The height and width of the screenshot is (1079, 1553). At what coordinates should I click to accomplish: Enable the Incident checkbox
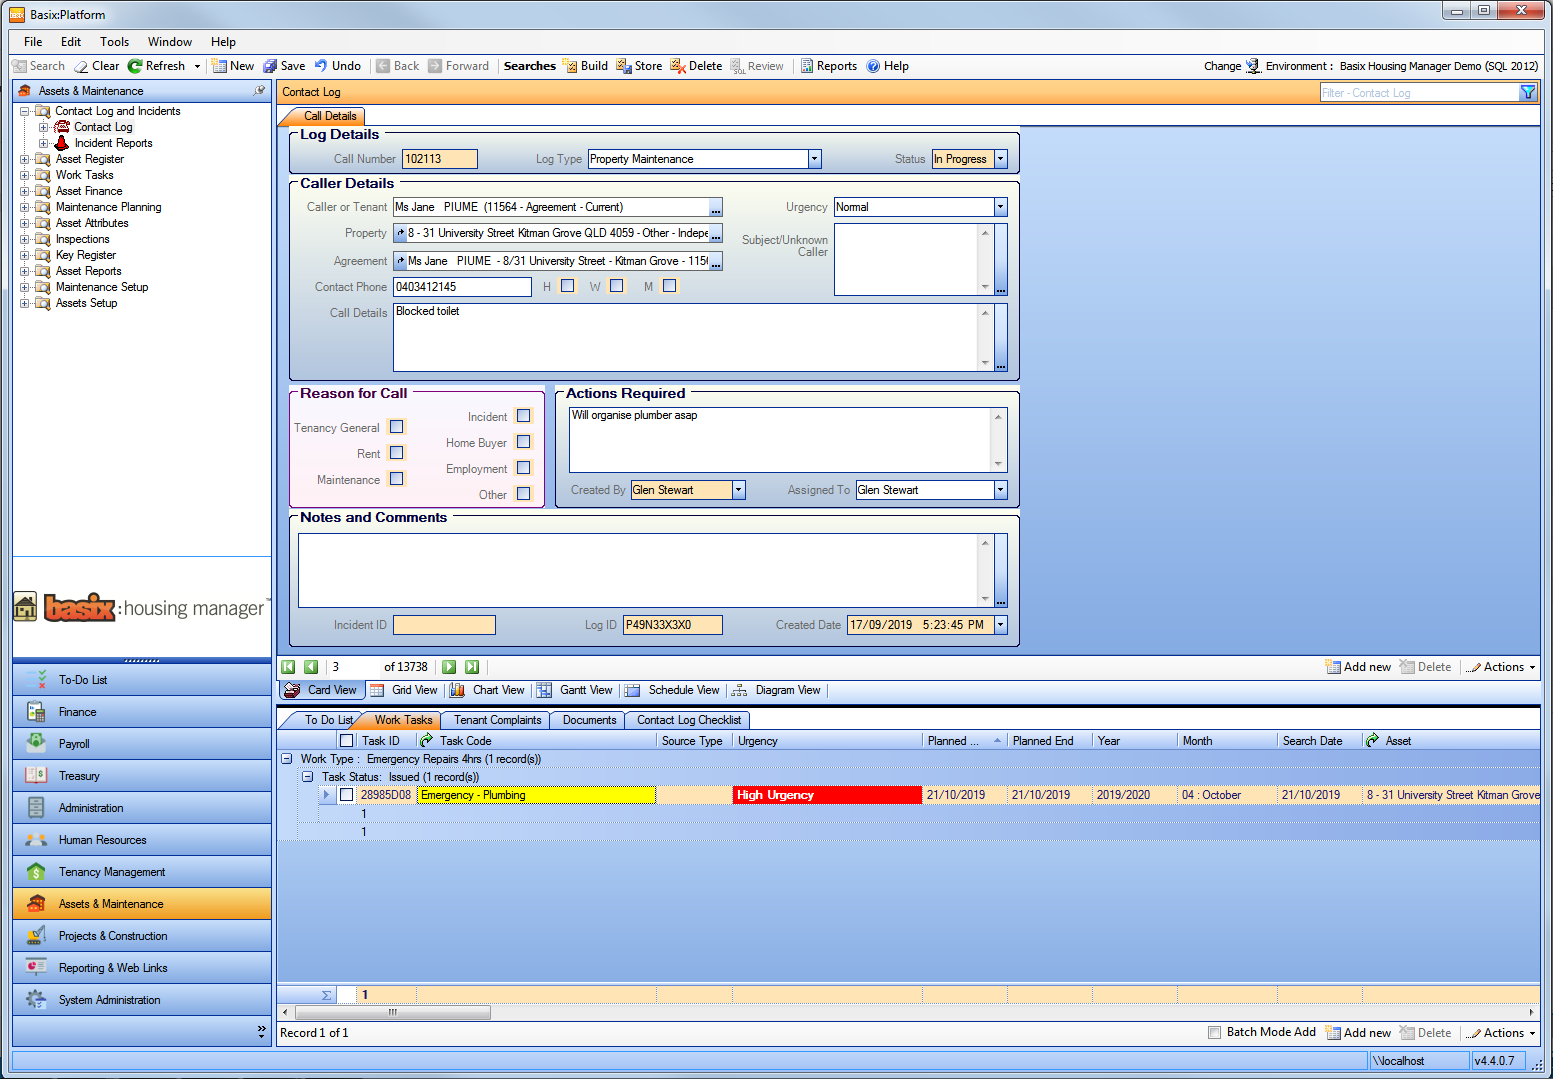click(x=523, y=415)
